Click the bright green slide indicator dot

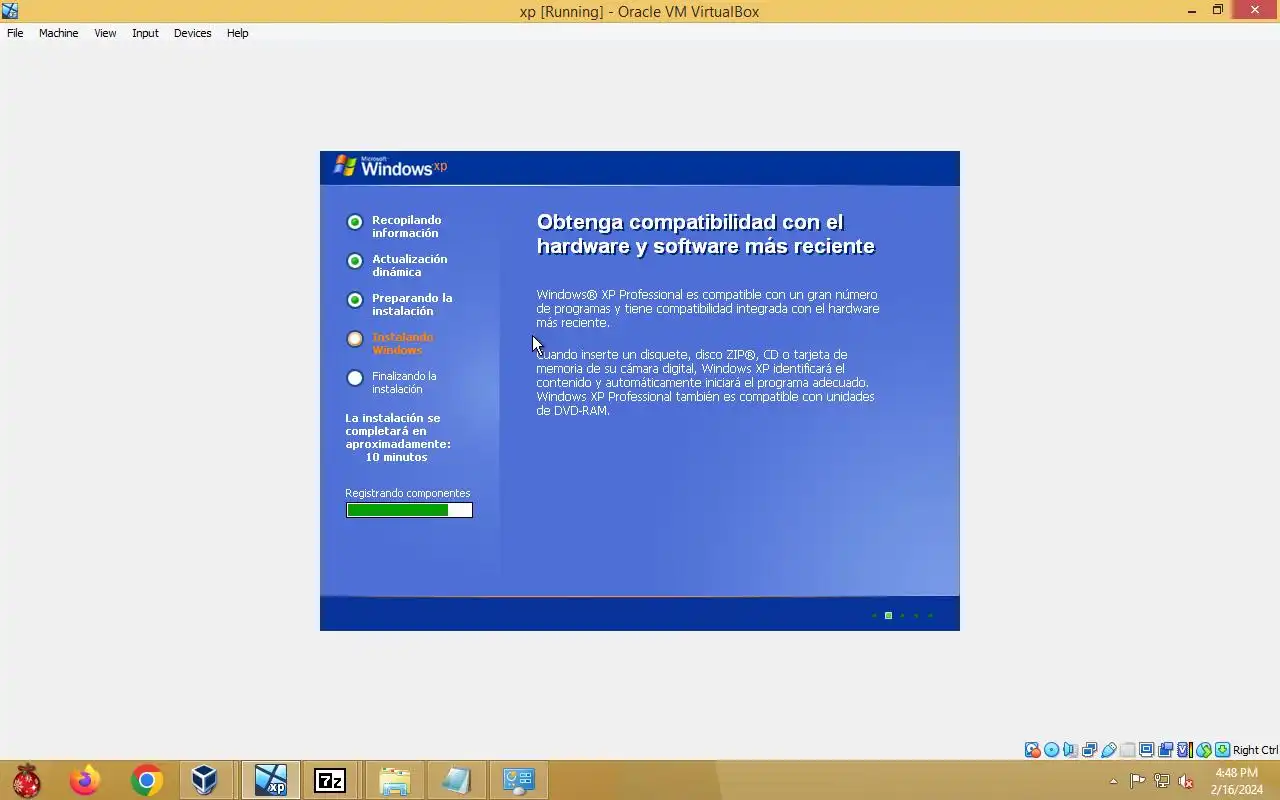[888, 615]
